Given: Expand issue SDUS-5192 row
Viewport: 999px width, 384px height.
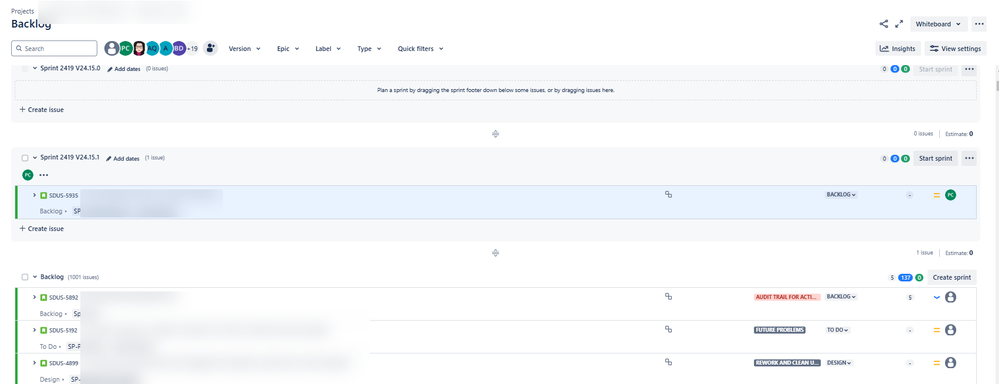Looking at the screenshot, I should pos(34,330).
